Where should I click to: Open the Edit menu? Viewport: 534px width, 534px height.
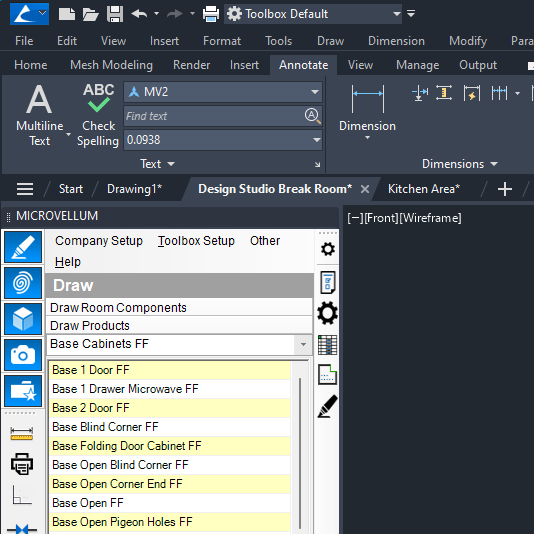click(67, 41)
